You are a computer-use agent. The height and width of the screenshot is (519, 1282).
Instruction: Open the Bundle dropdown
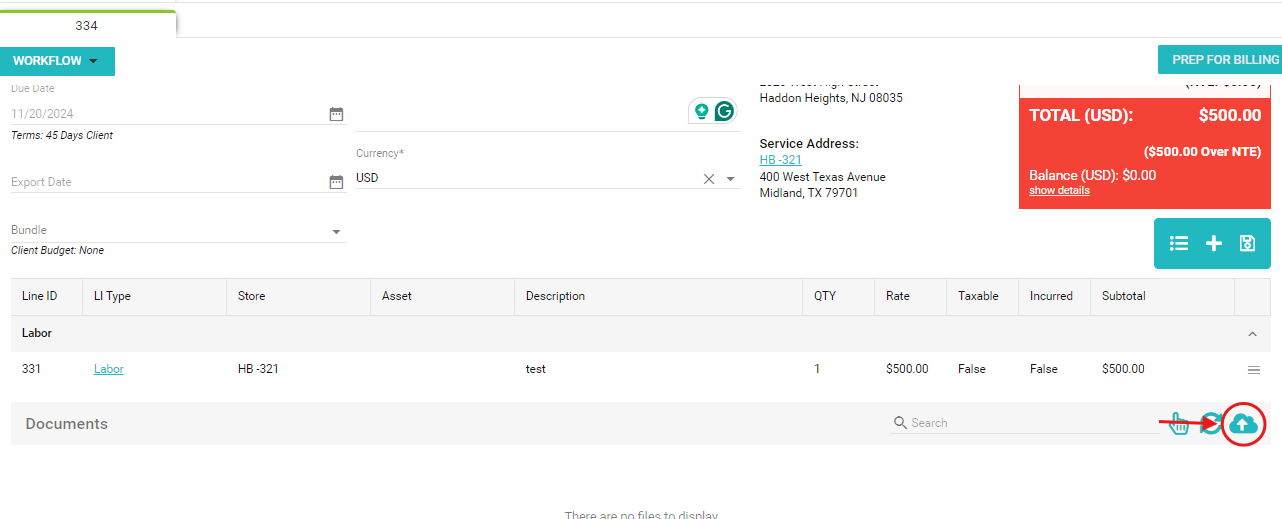click(x=336, y=232)
